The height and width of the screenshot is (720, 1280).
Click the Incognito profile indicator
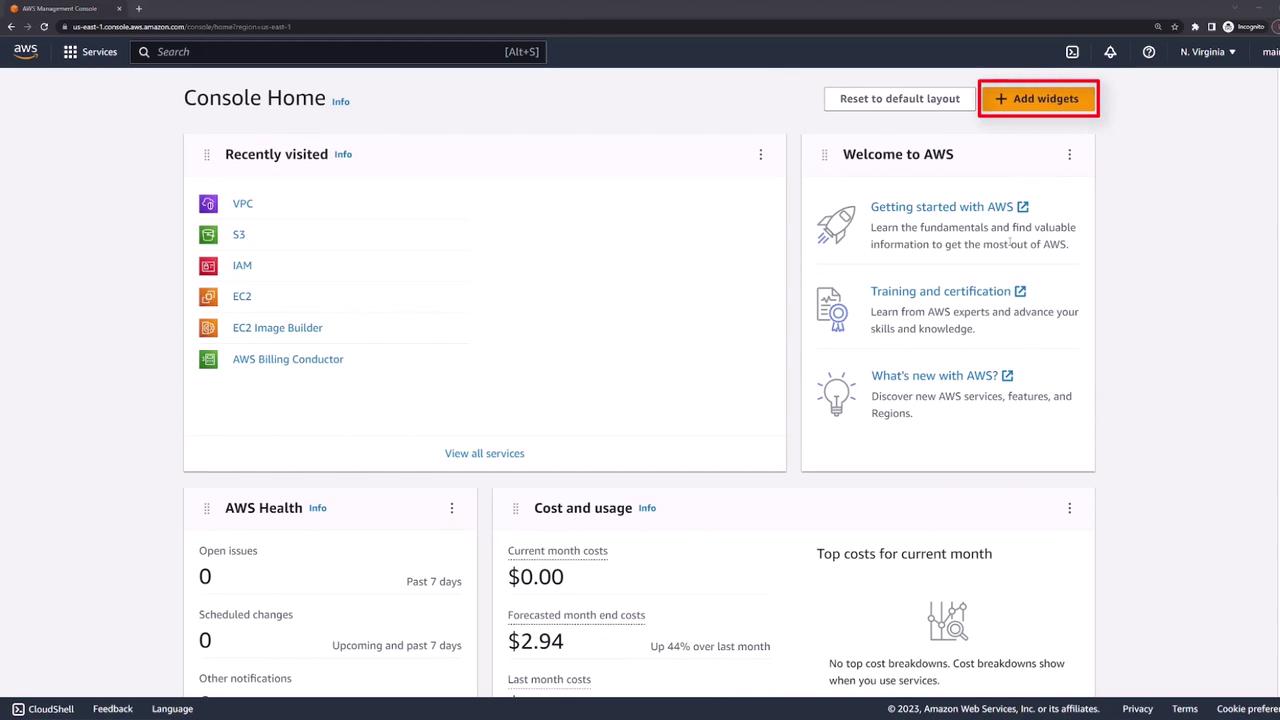[1244, 27]
